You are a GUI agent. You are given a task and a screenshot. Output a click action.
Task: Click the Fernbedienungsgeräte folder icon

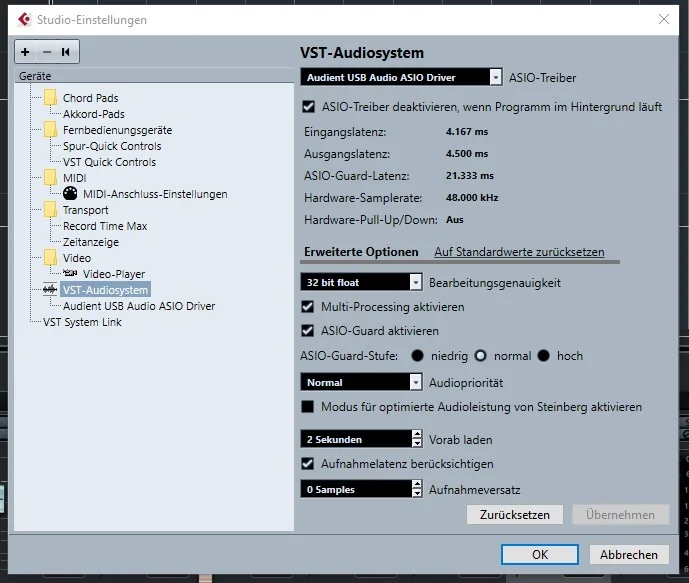pos(51,130)
